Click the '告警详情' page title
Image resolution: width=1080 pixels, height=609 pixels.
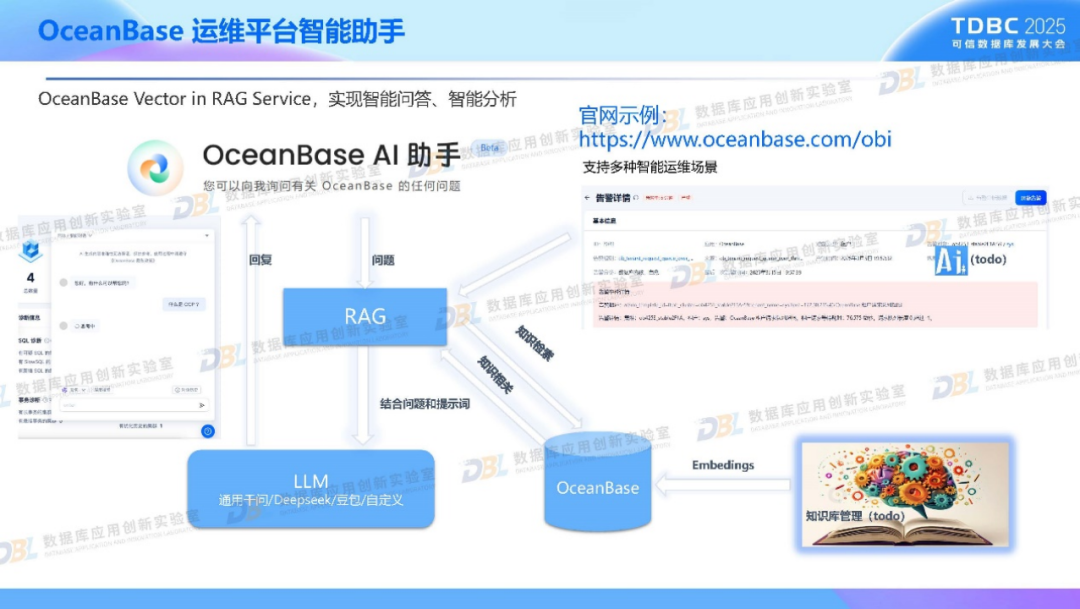point(612,198)
